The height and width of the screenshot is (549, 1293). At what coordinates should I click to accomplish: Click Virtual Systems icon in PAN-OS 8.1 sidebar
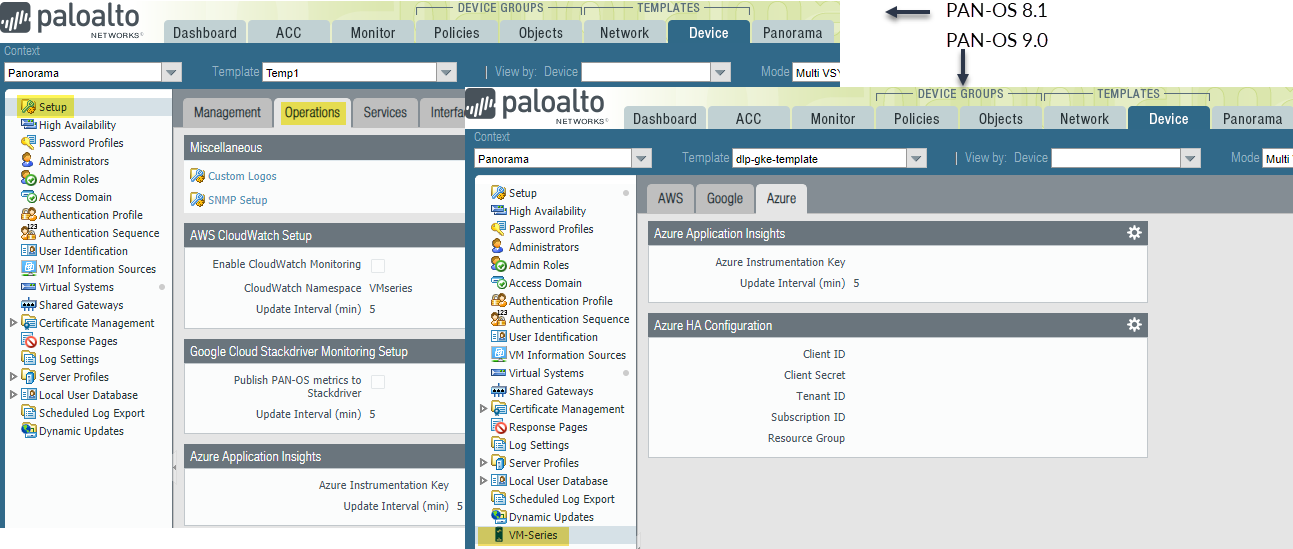pyautogui.click(x=29, y=287)
